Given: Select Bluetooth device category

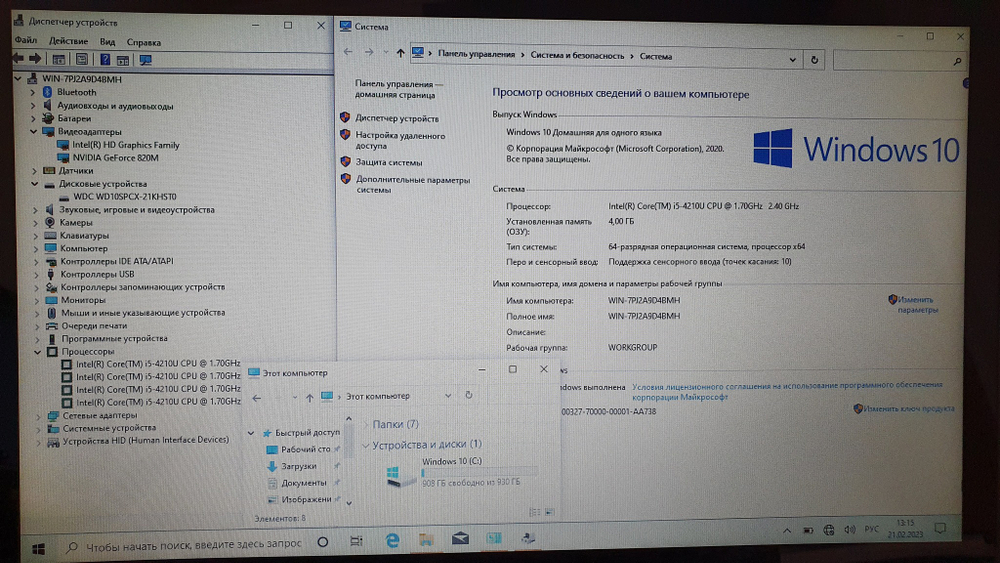Looking at the screenshot, I should coord(77,92).
